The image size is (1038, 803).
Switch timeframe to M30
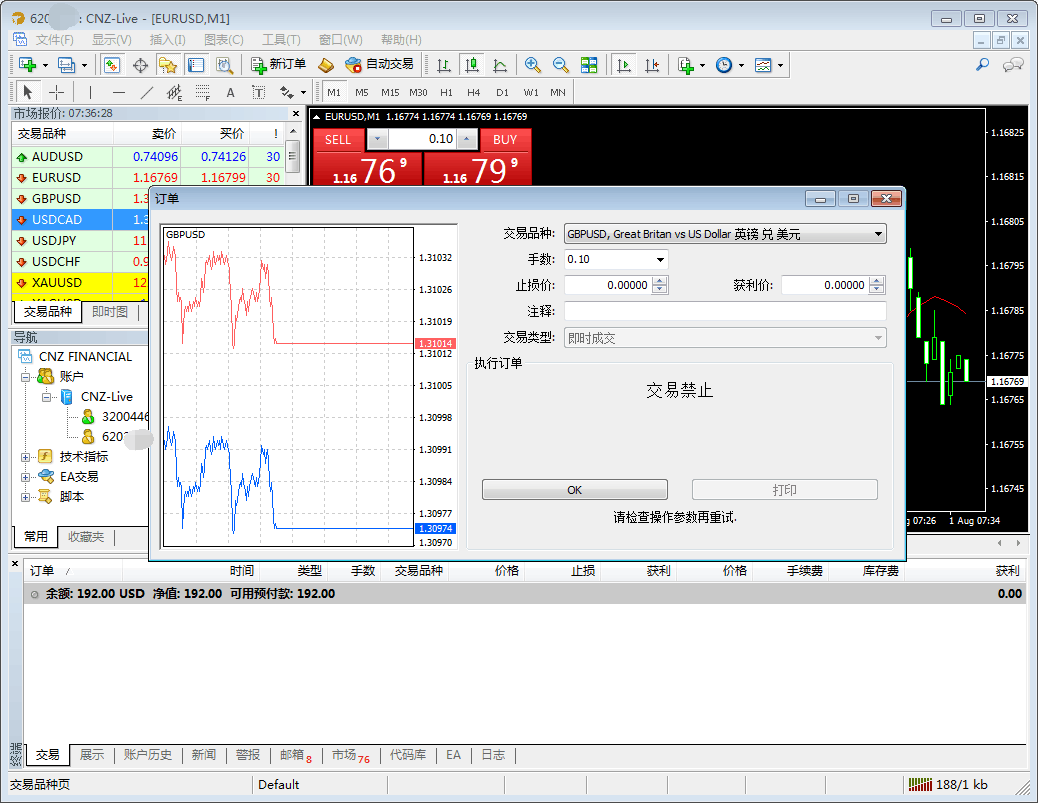pos(418,92)
